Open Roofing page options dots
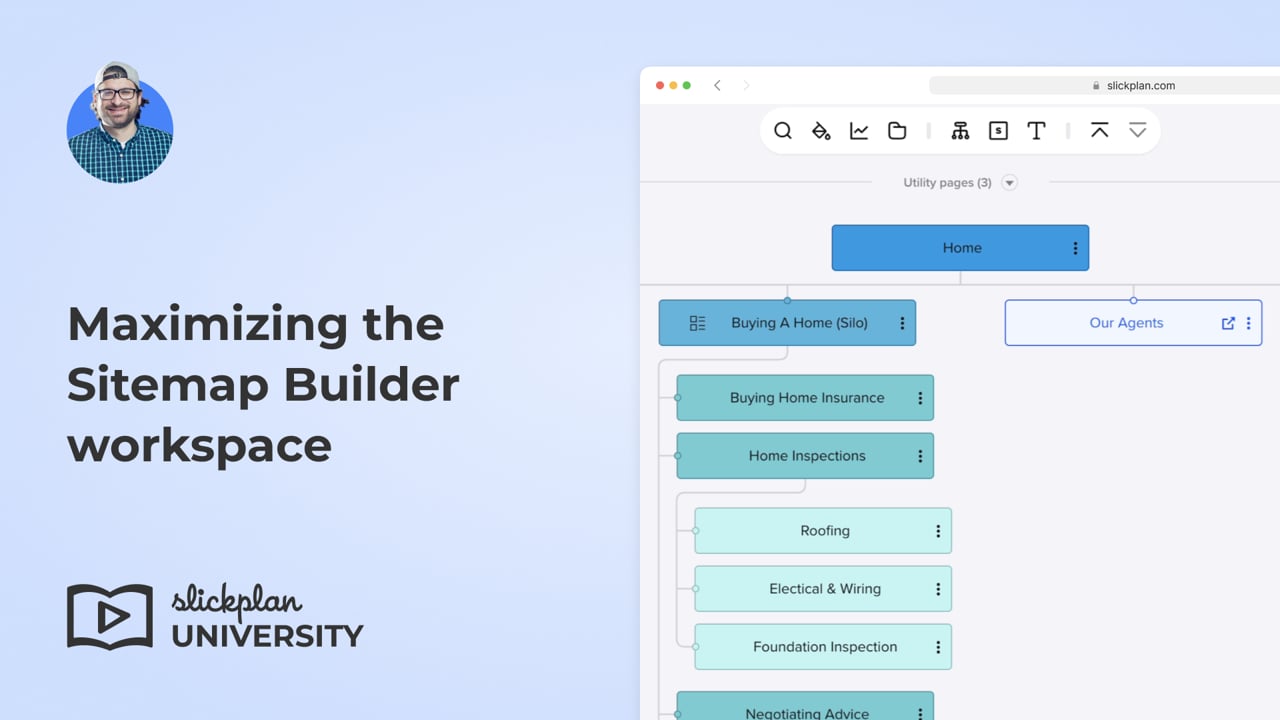Image resolution: width=1280 pixels, height=720 pixels. 938,531
